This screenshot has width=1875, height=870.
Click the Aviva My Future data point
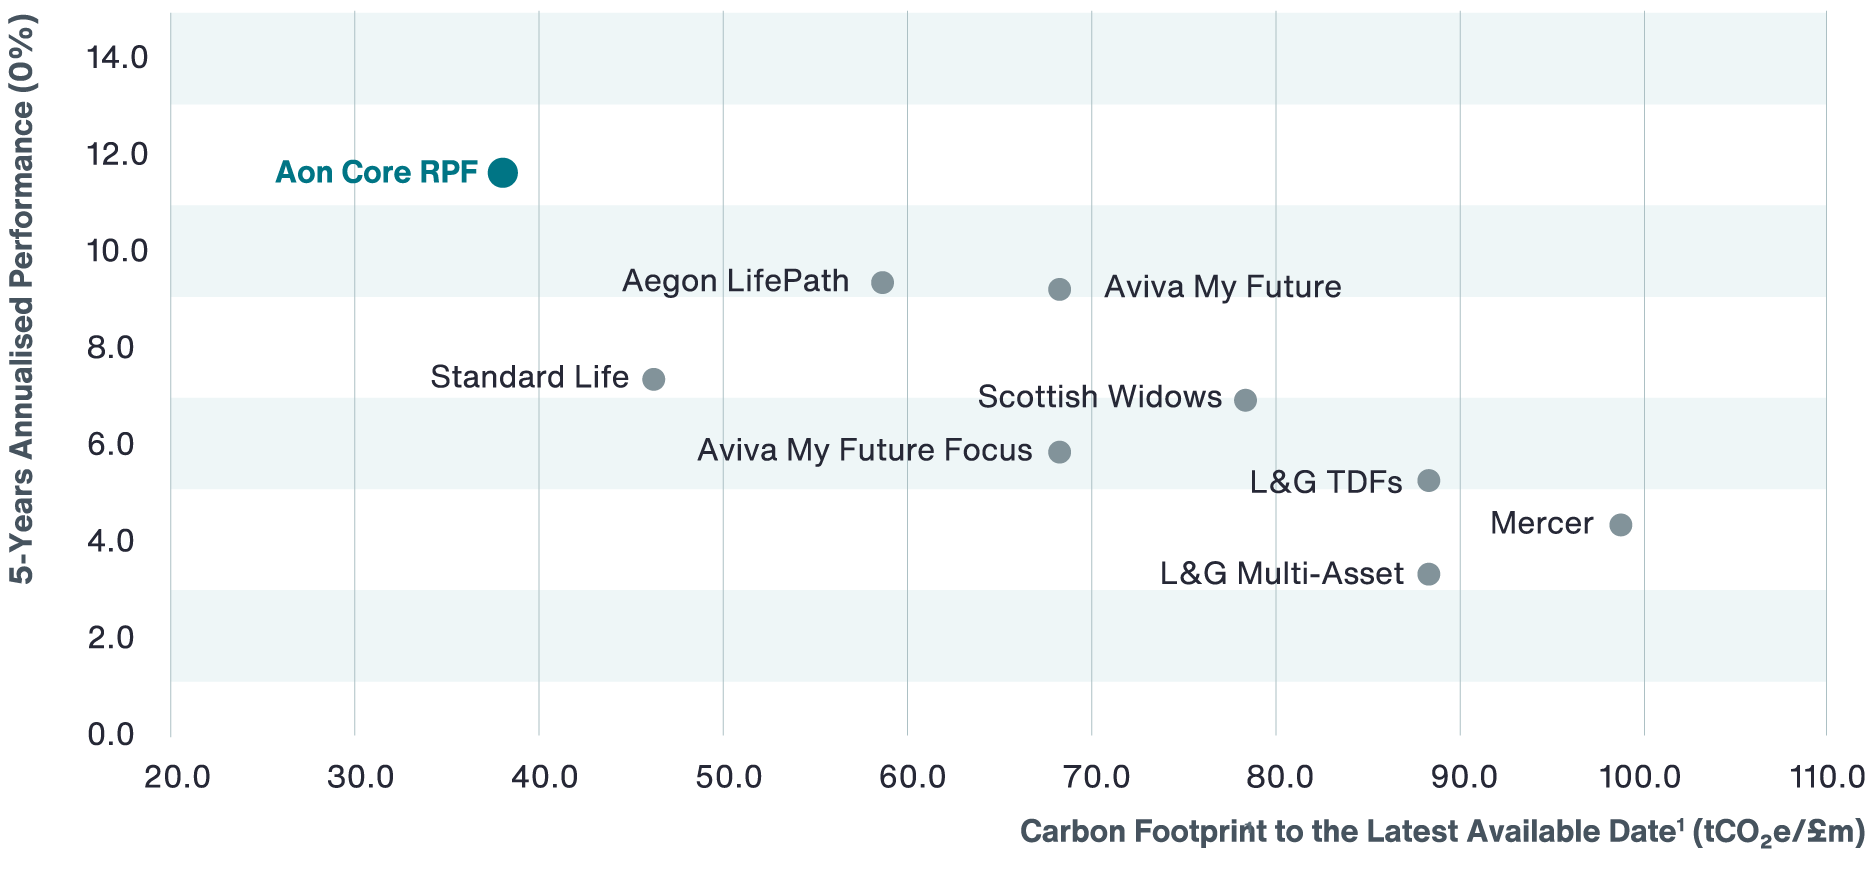point(1059,289)
